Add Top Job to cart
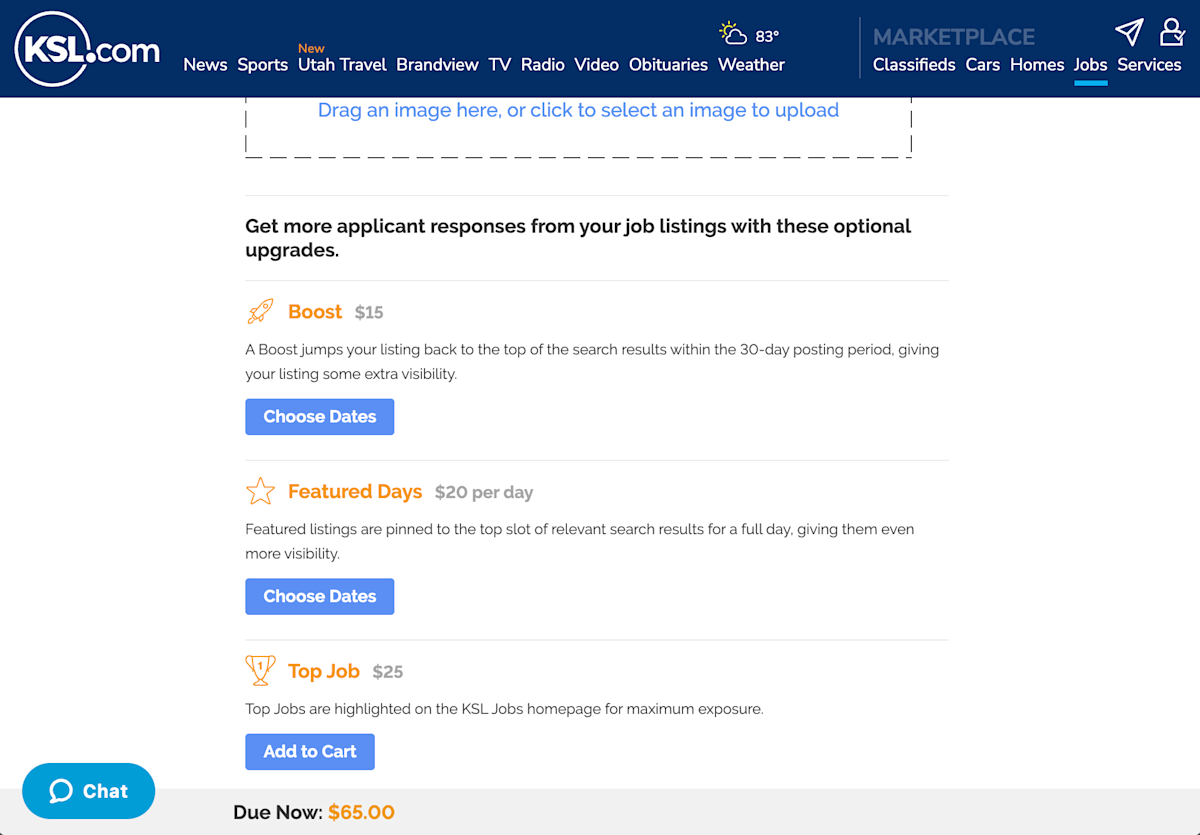1200x835 pixels. 309,752
